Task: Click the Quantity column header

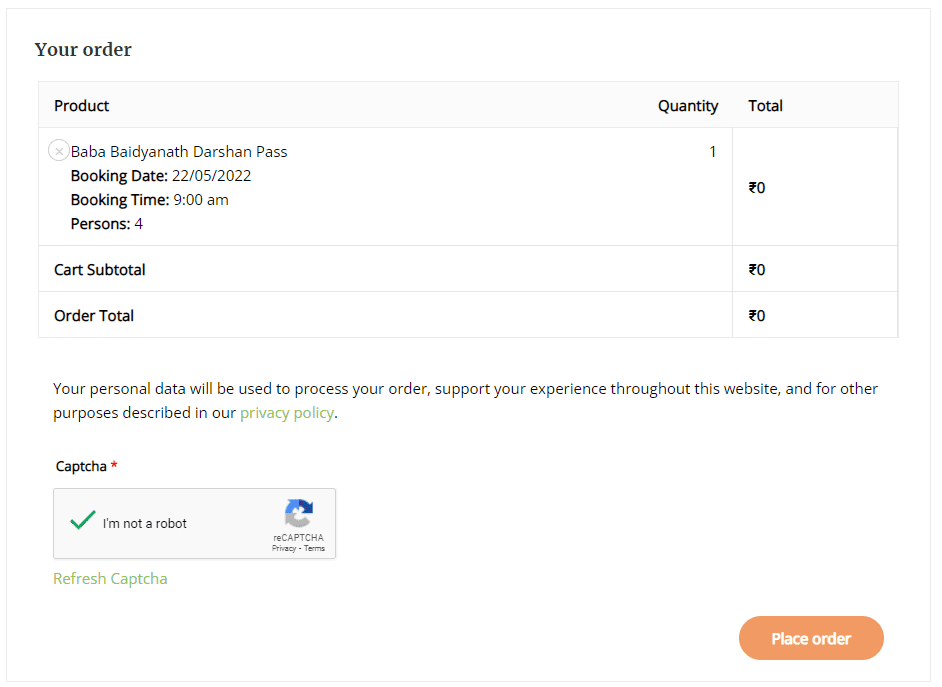Action: (x=687, y=106)
